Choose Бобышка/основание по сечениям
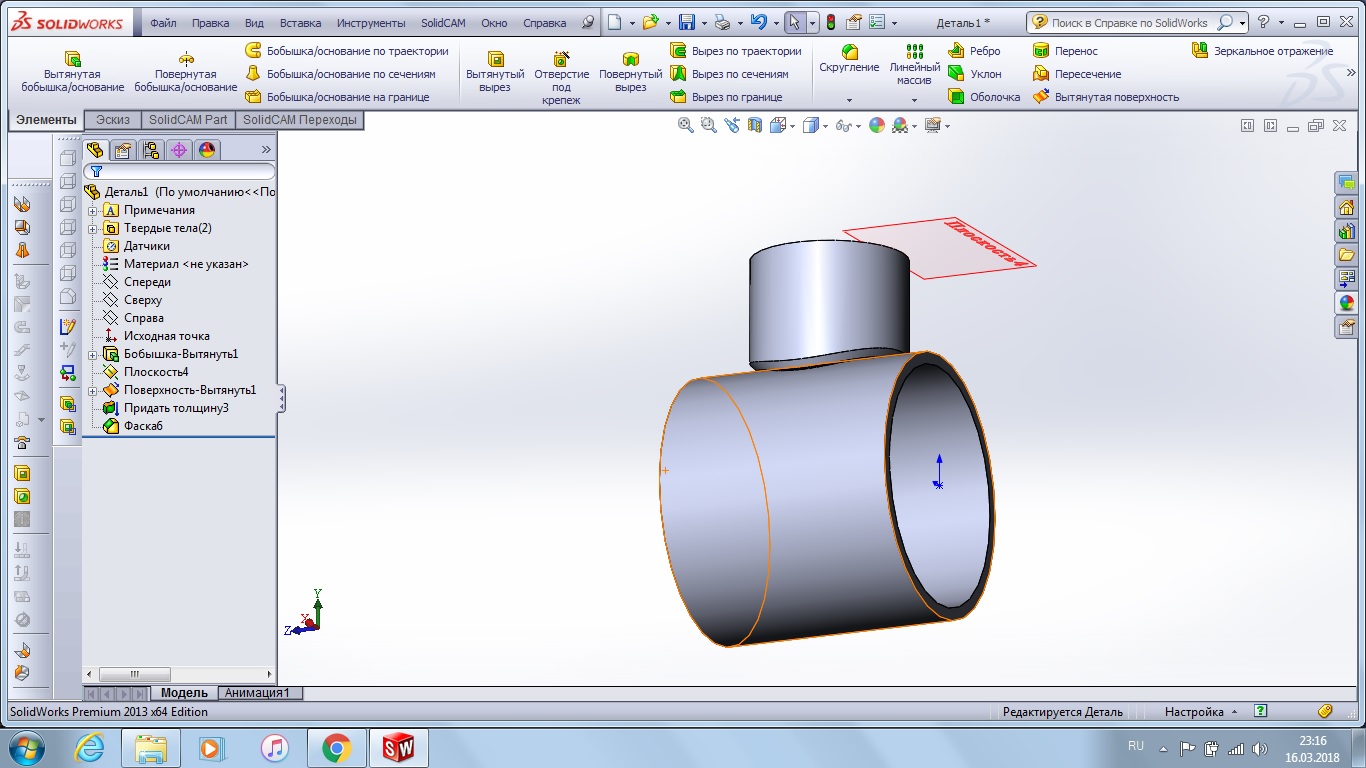The width and height of the screenshot is (1366, 768). click(x=340, y=74)
